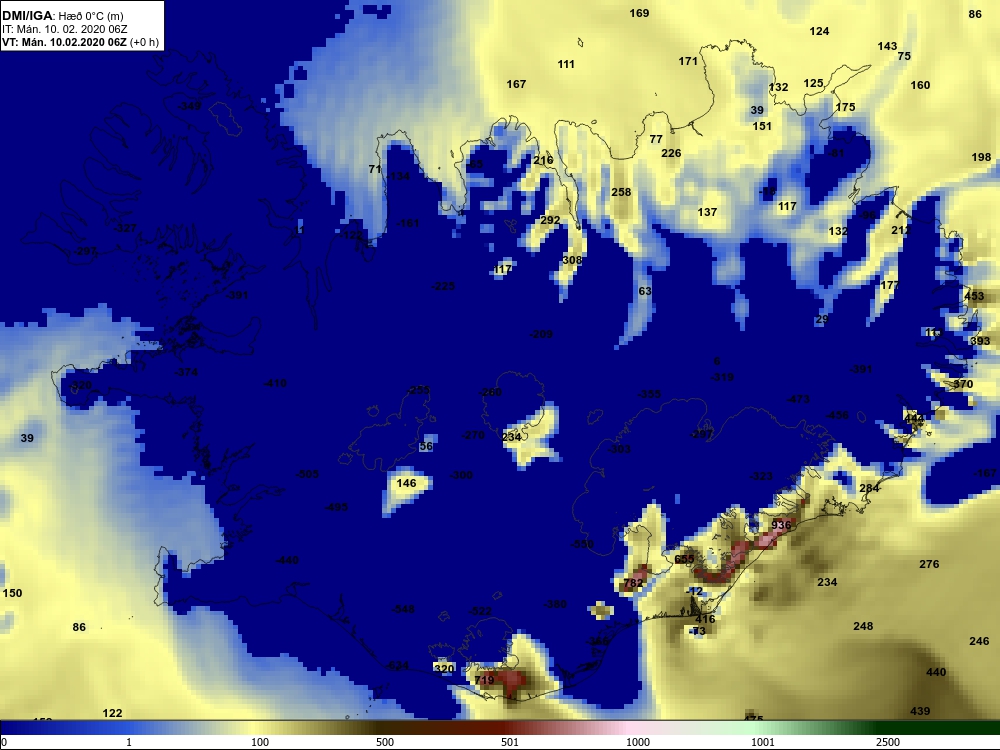This screenshot has width=1000, height=750.
Task: Click the map value -522
Action: click(480, 611)
